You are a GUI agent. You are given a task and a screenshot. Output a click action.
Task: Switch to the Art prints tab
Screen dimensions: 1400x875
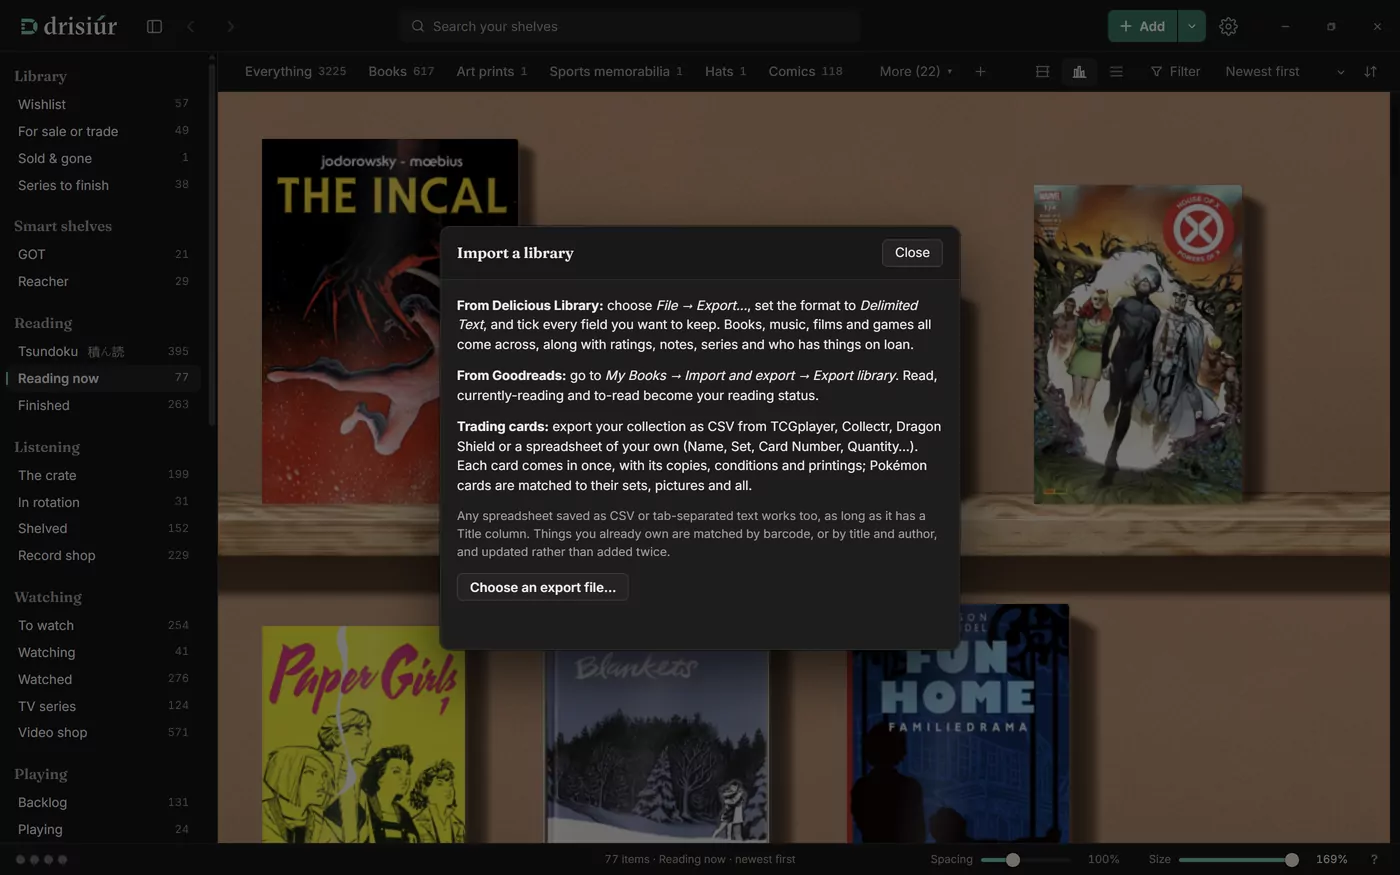click(x=492, y=71)
